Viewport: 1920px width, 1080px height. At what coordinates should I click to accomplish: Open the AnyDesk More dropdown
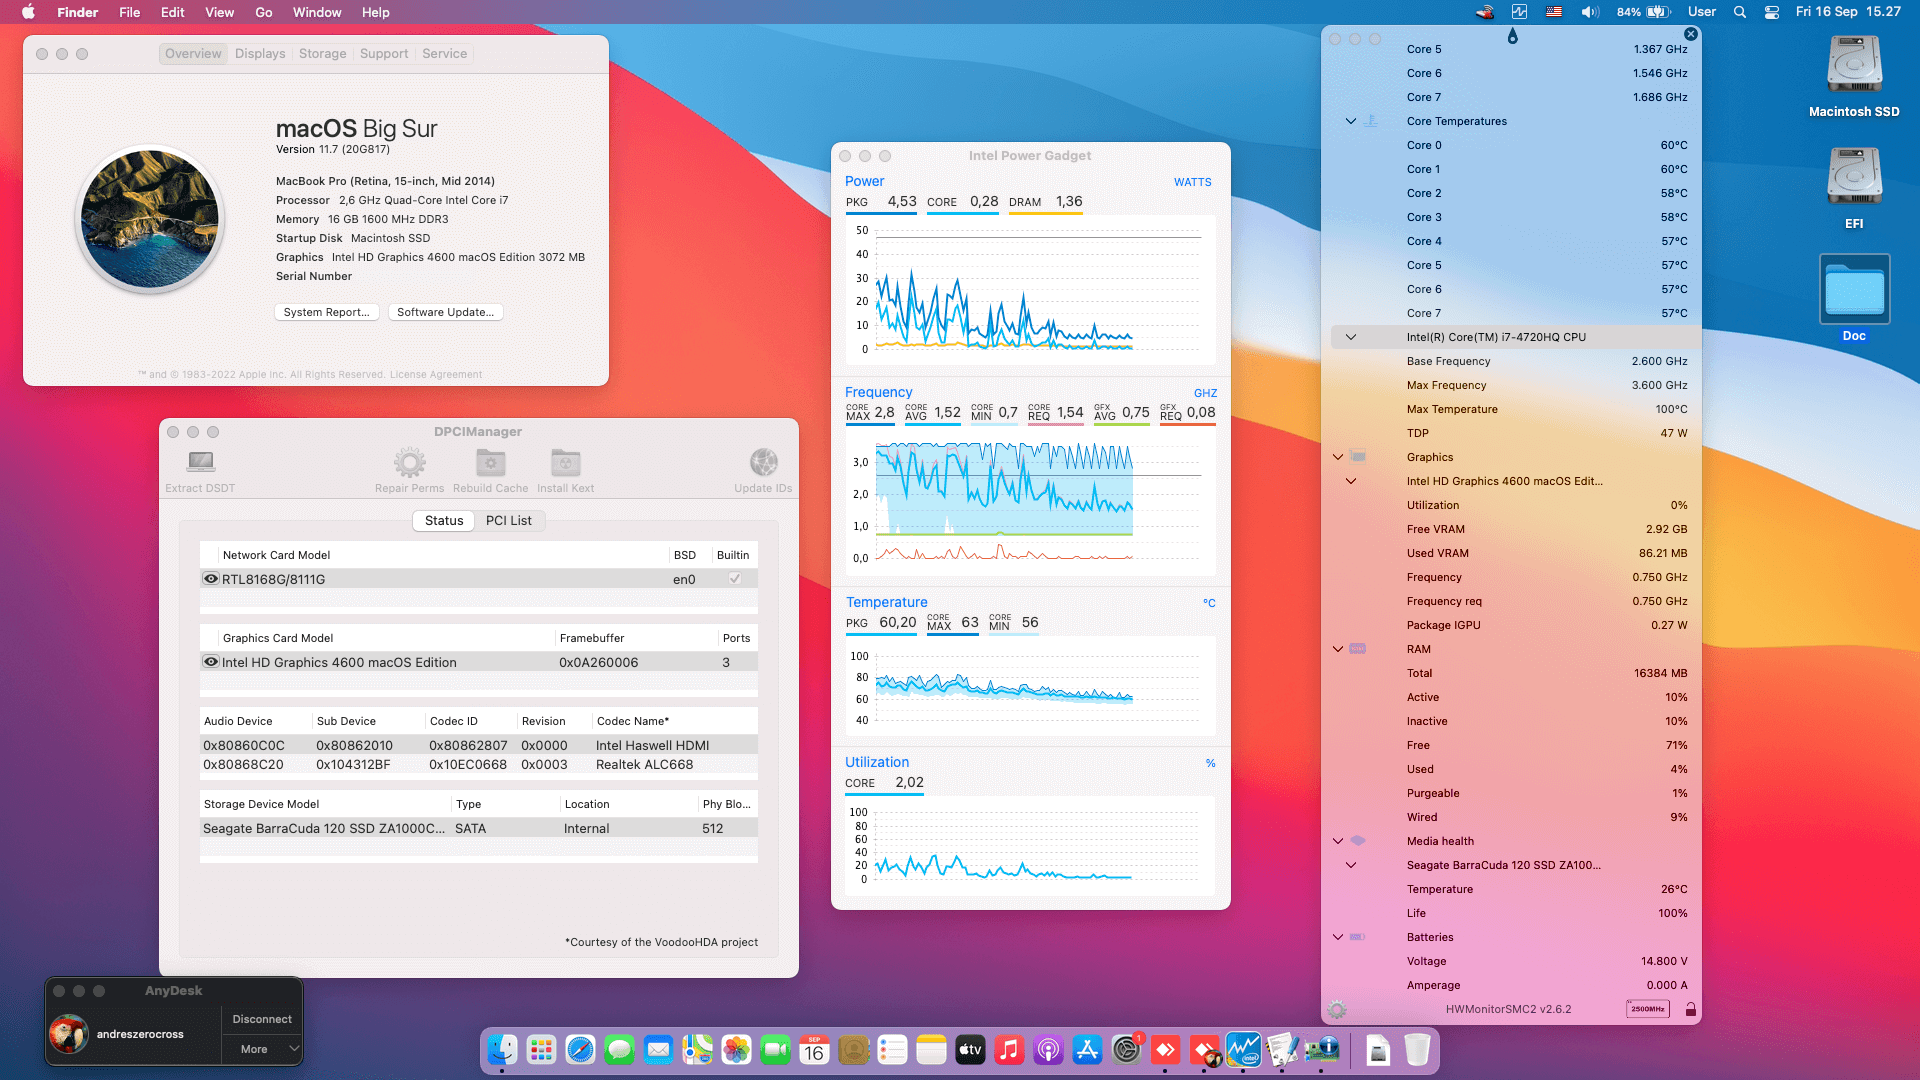(x=262, y=1049)
